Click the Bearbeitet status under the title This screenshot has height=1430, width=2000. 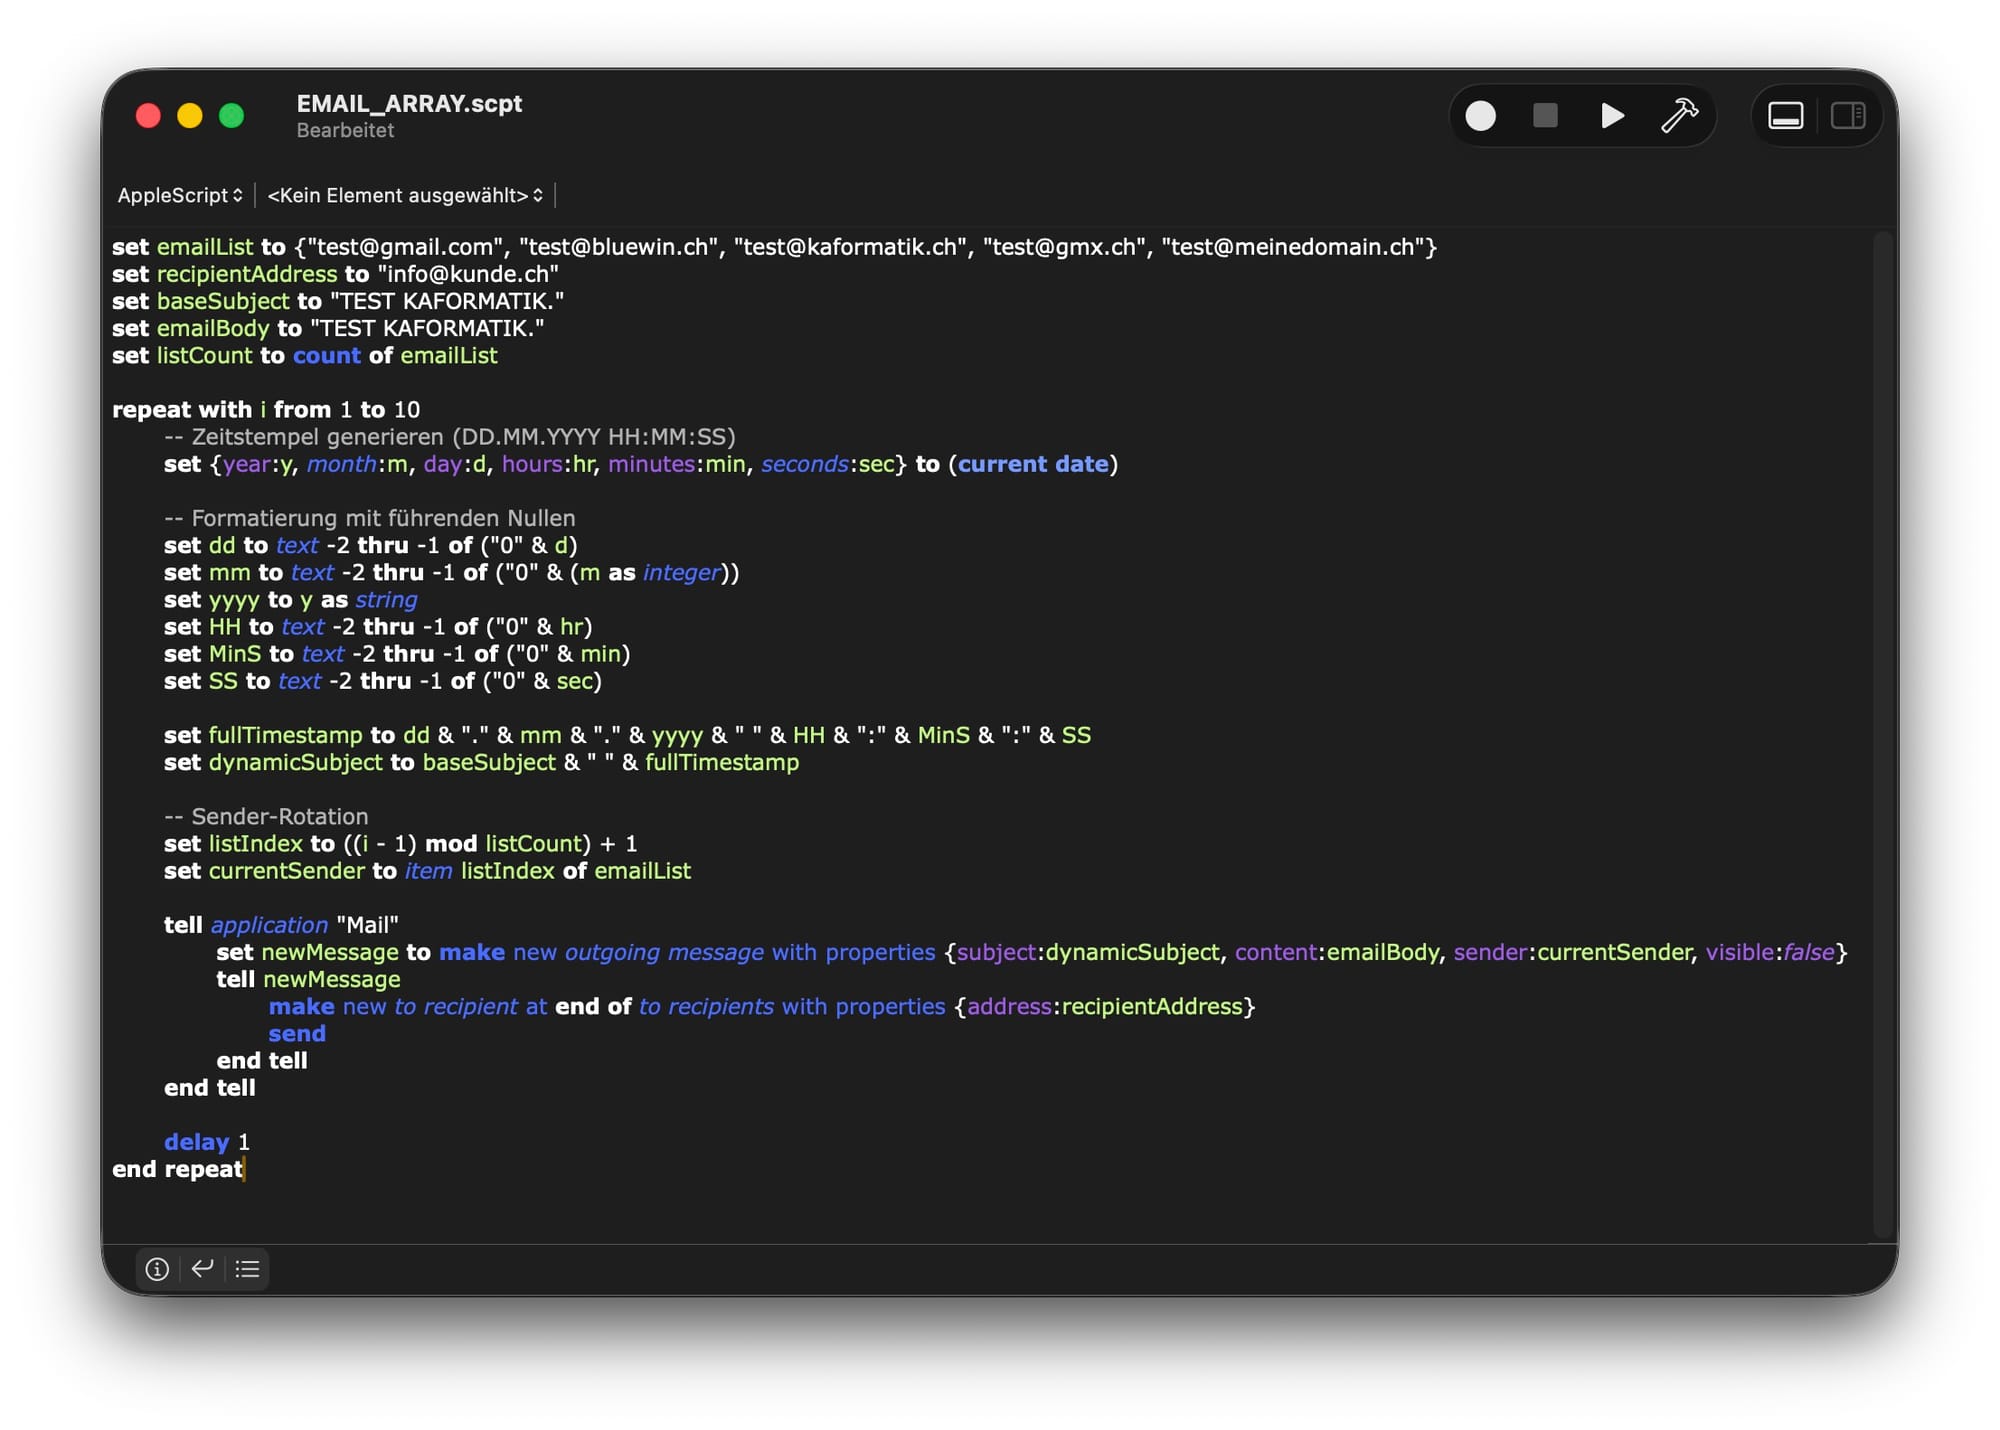(x=345, y=130)
